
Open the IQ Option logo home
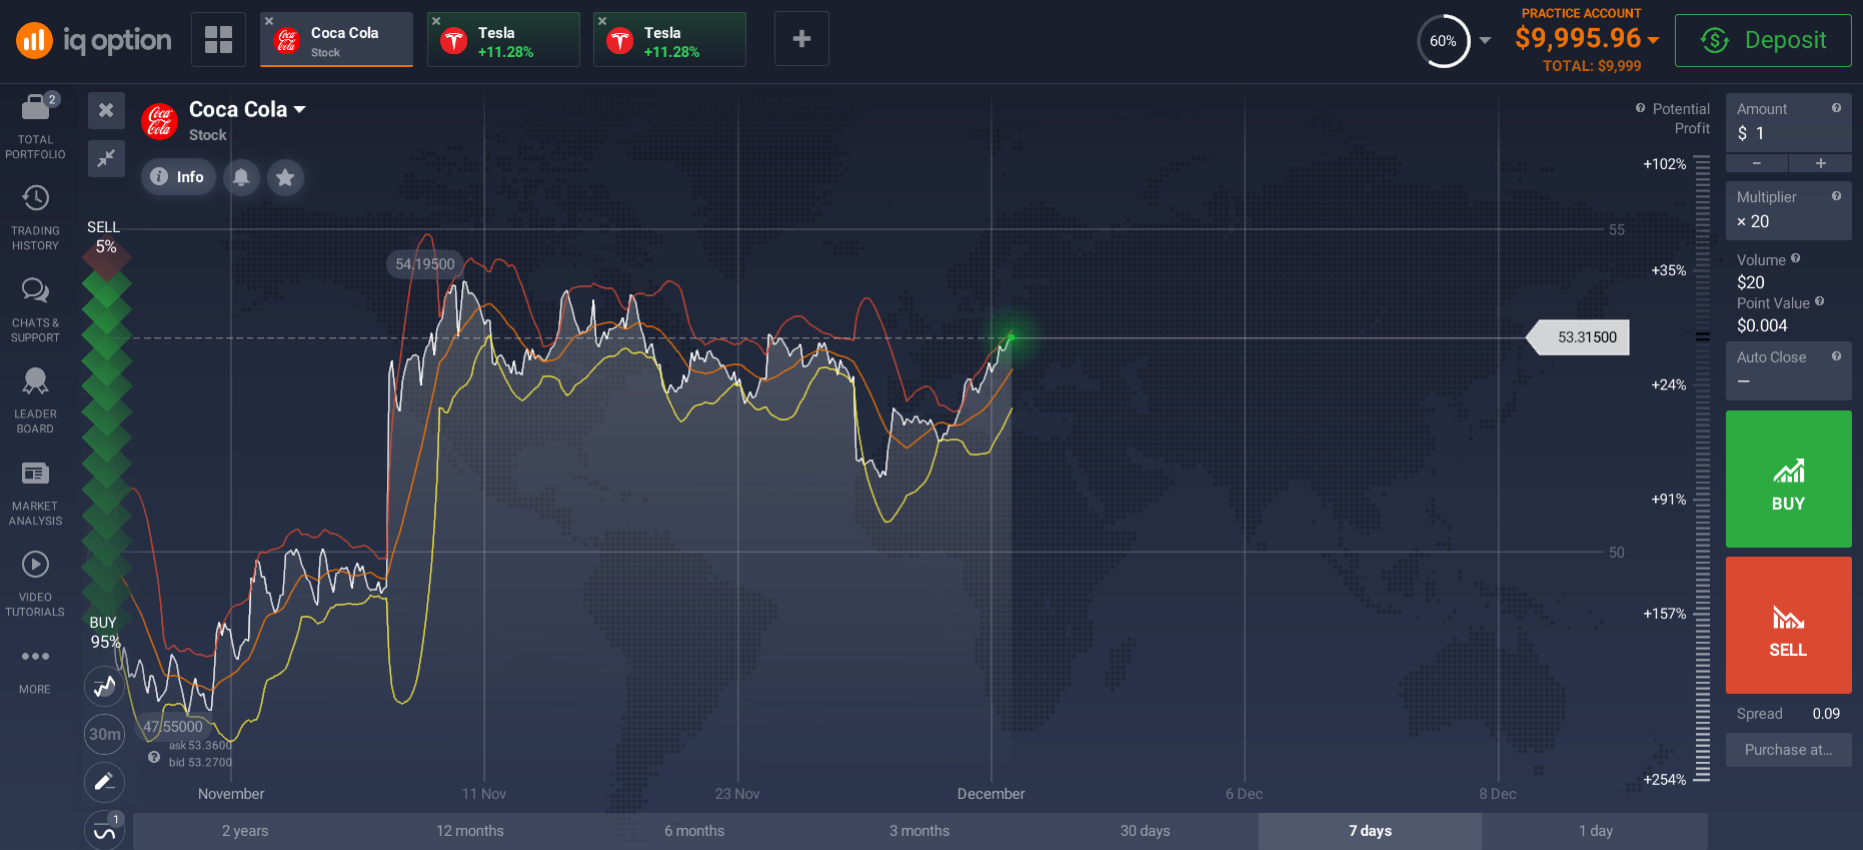93,40
